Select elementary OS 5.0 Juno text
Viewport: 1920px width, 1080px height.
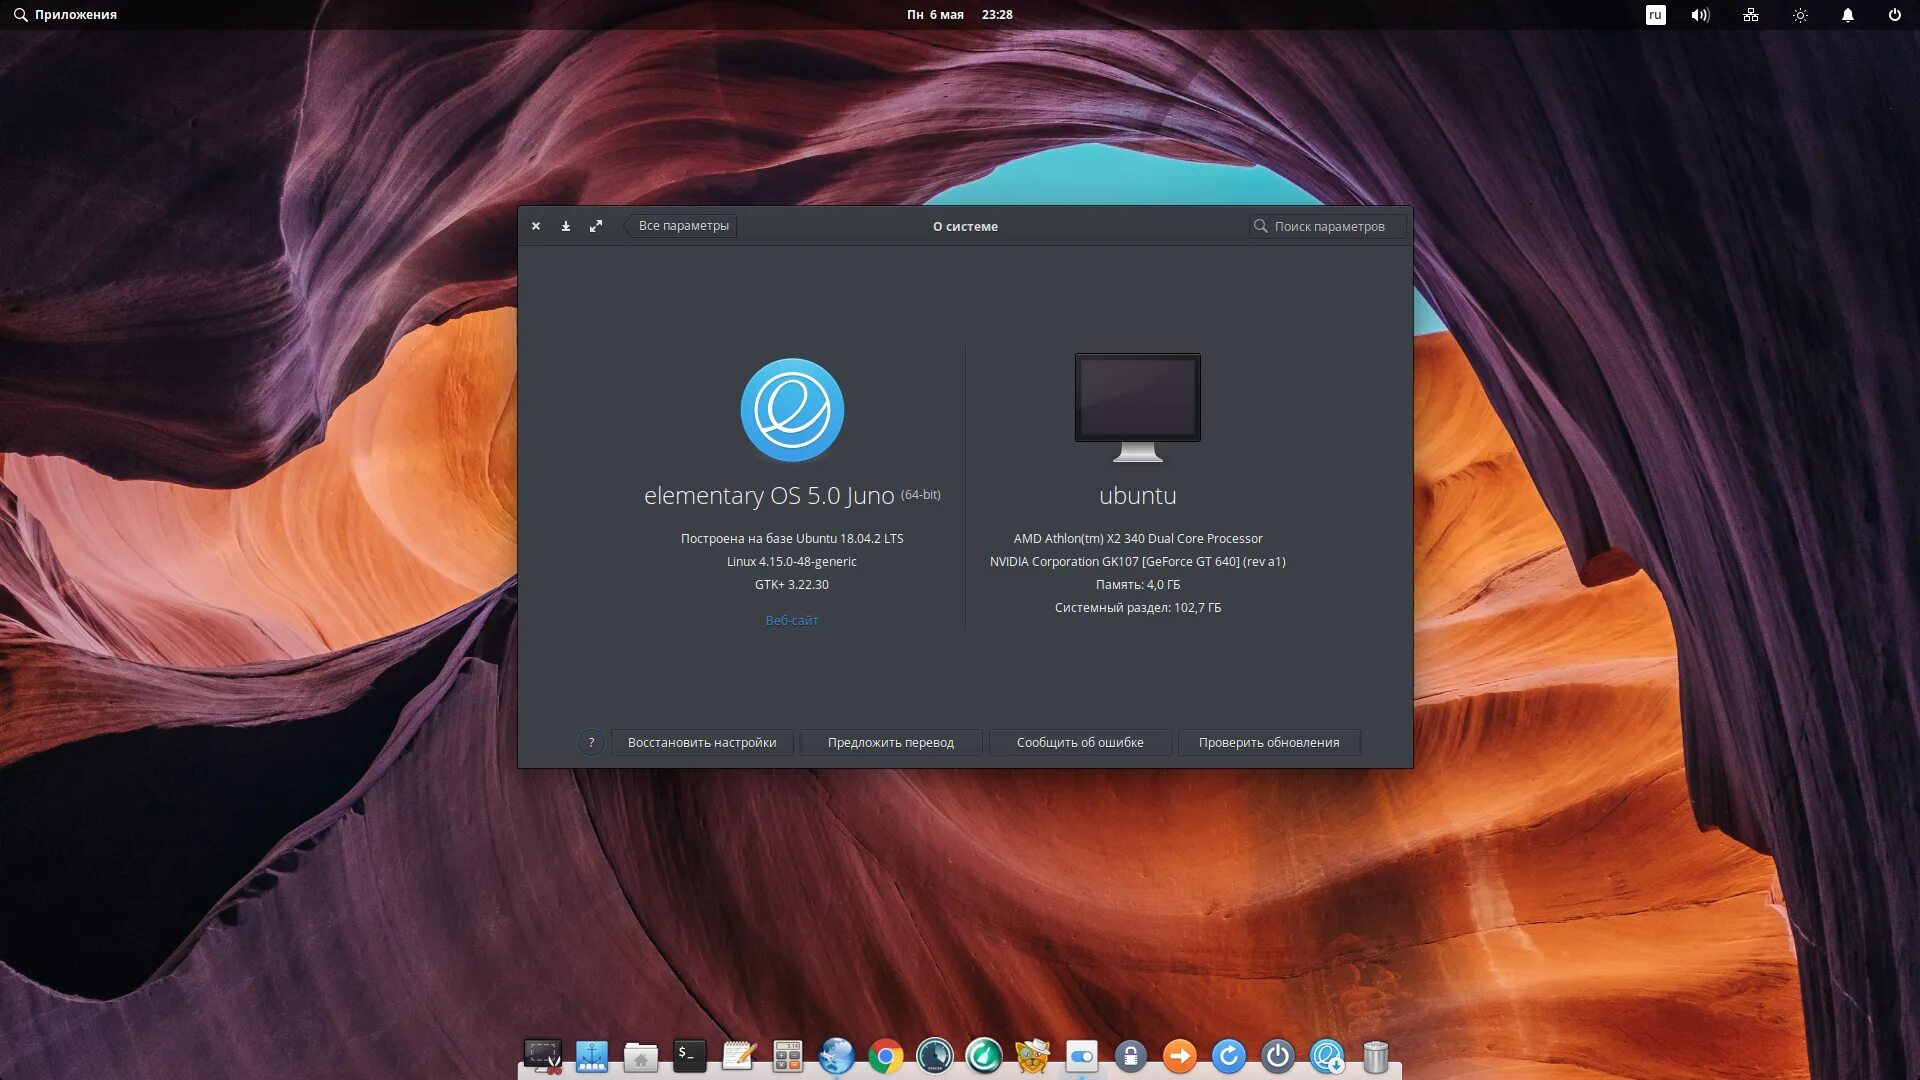tap(769, 496)
